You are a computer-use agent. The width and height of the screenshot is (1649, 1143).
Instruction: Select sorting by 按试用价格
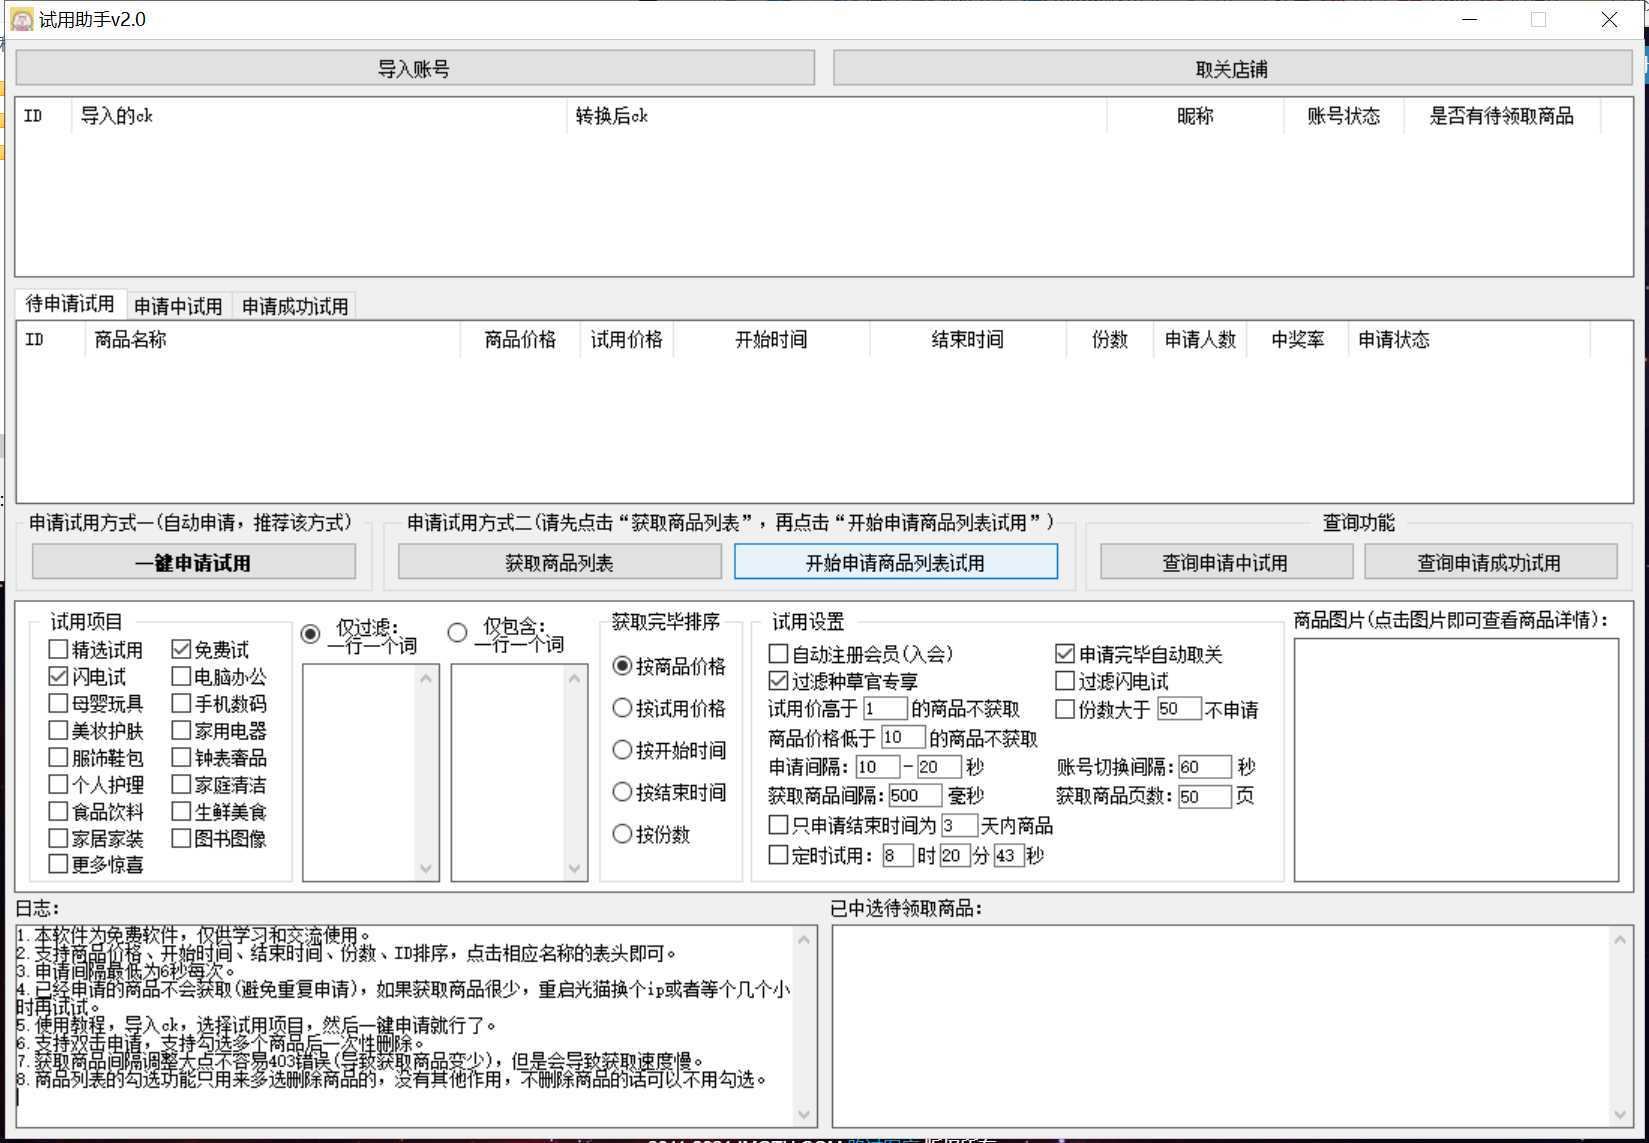(x=623, y=707)
